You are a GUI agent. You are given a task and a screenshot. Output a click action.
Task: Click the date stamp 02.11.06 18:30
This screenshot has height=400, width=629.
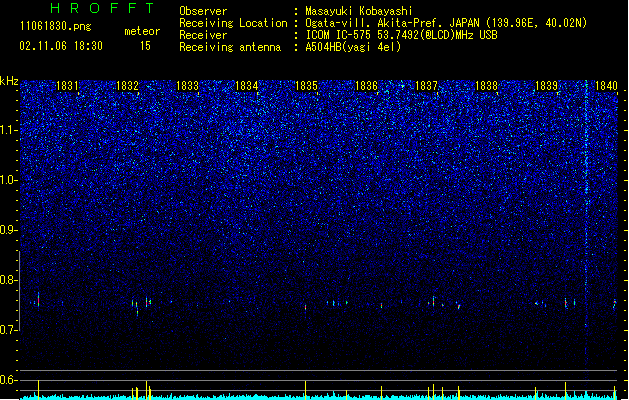61,46
